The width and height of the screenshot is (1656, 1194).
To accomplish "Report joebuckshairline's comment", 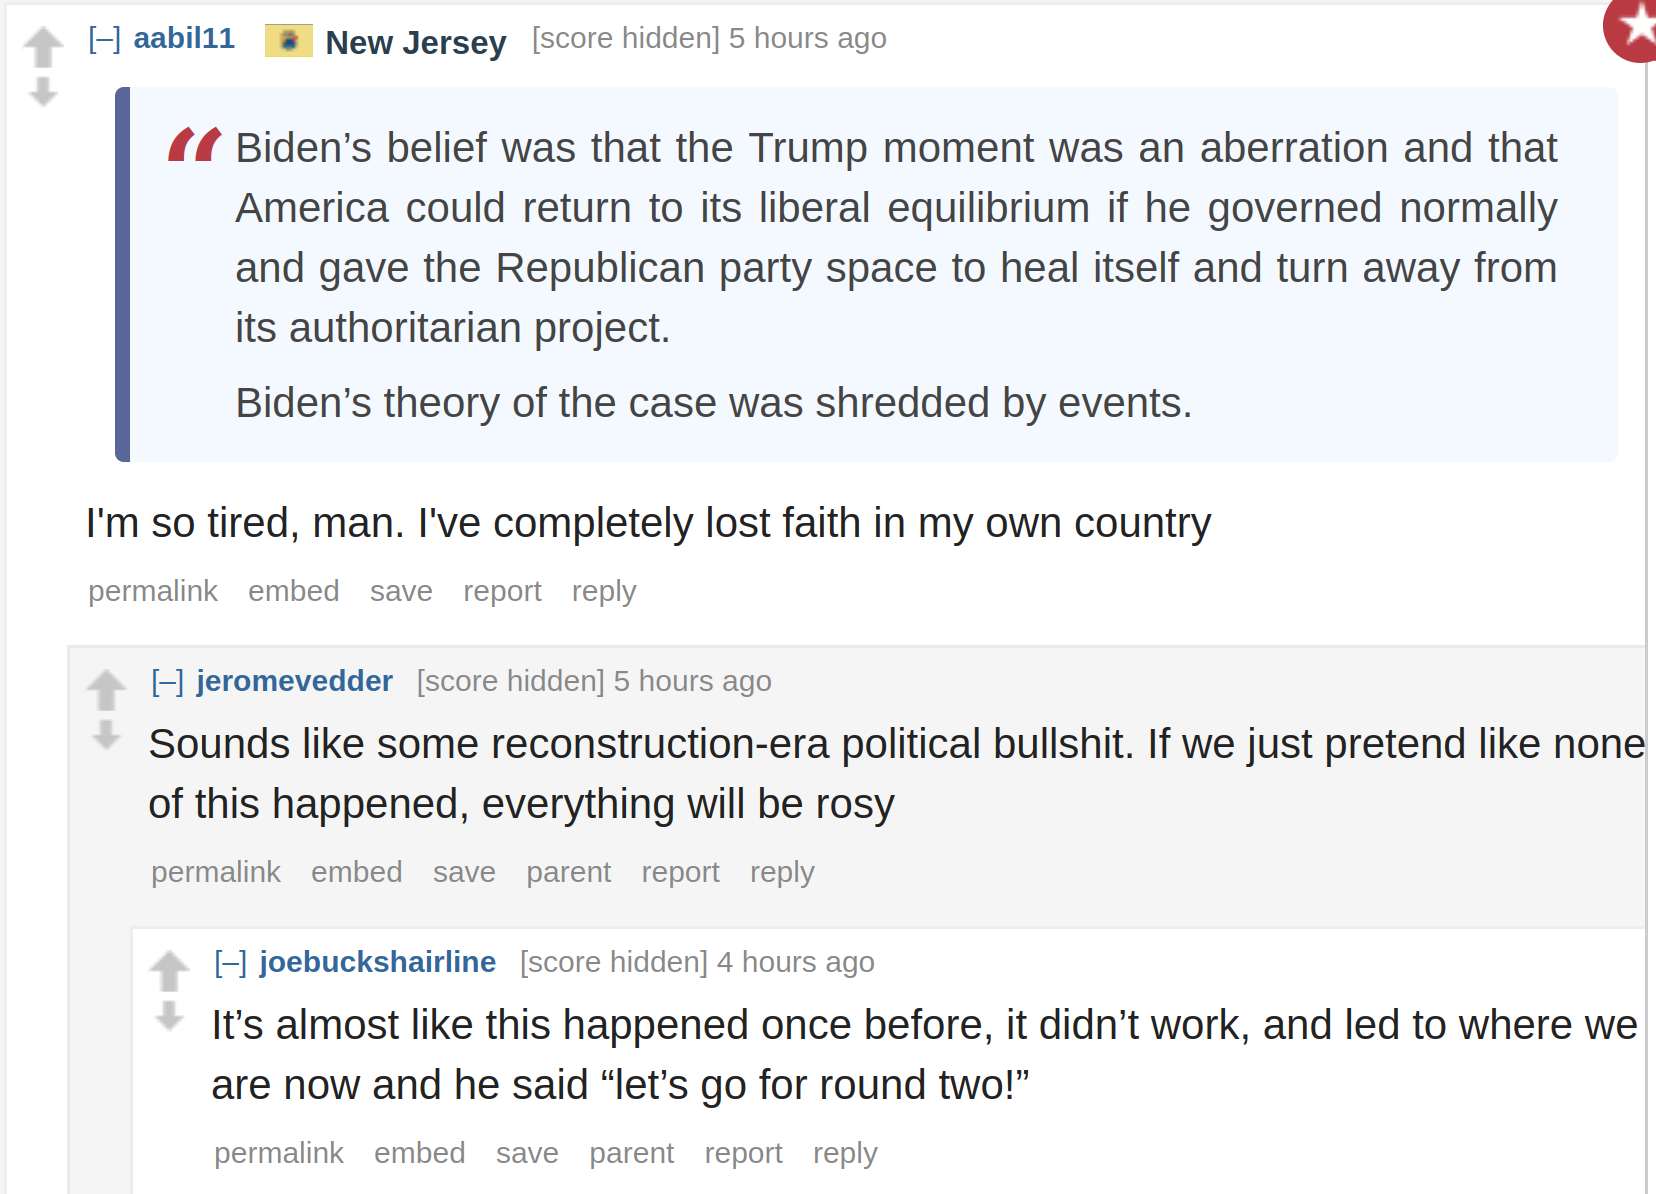I will tap(743, 1153).
